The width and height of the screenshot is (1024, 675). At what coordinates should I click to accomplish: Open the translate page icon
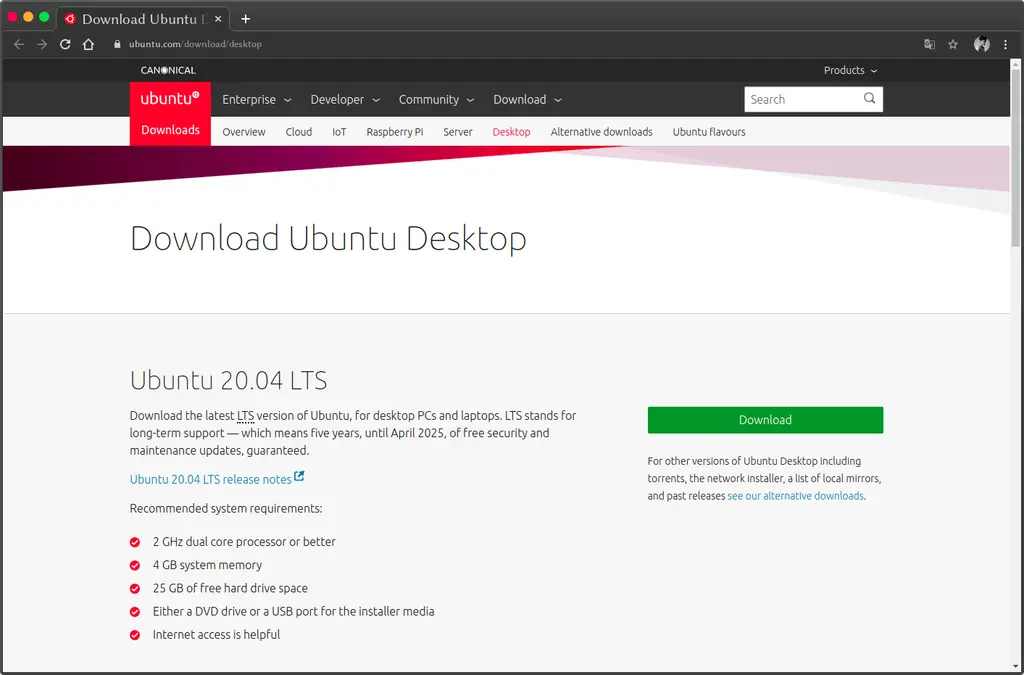click(x=929, y=44)
